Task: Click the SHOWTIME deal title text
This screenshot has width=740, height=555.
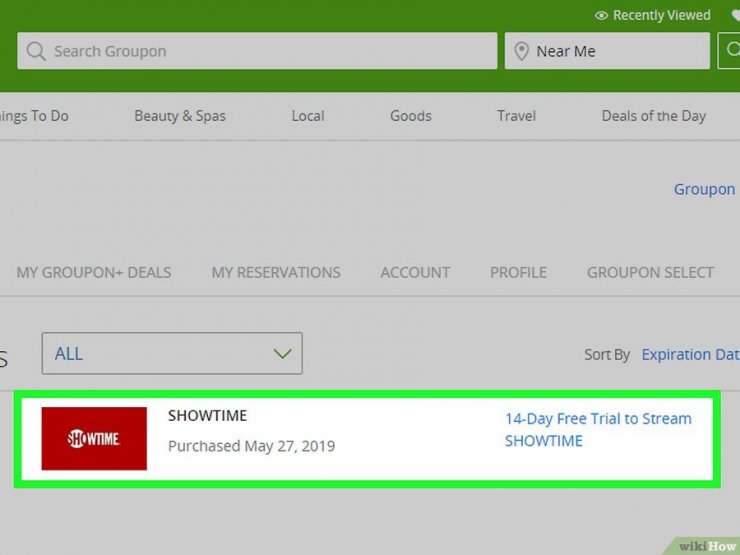Action: (x=207, y=415)
